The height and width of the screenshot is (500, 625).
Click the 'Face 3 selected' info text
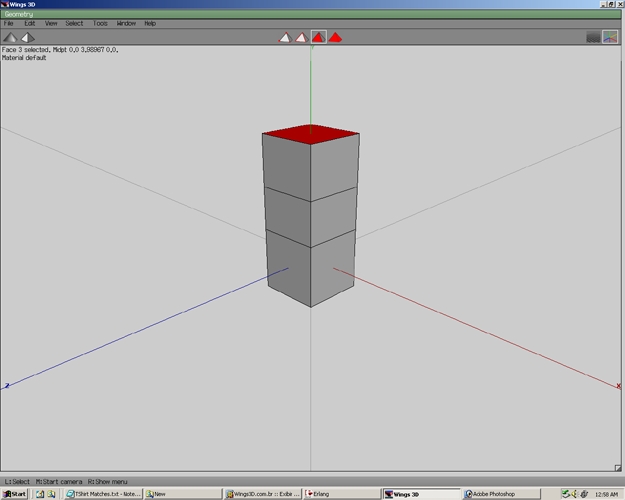coord(60,50)
